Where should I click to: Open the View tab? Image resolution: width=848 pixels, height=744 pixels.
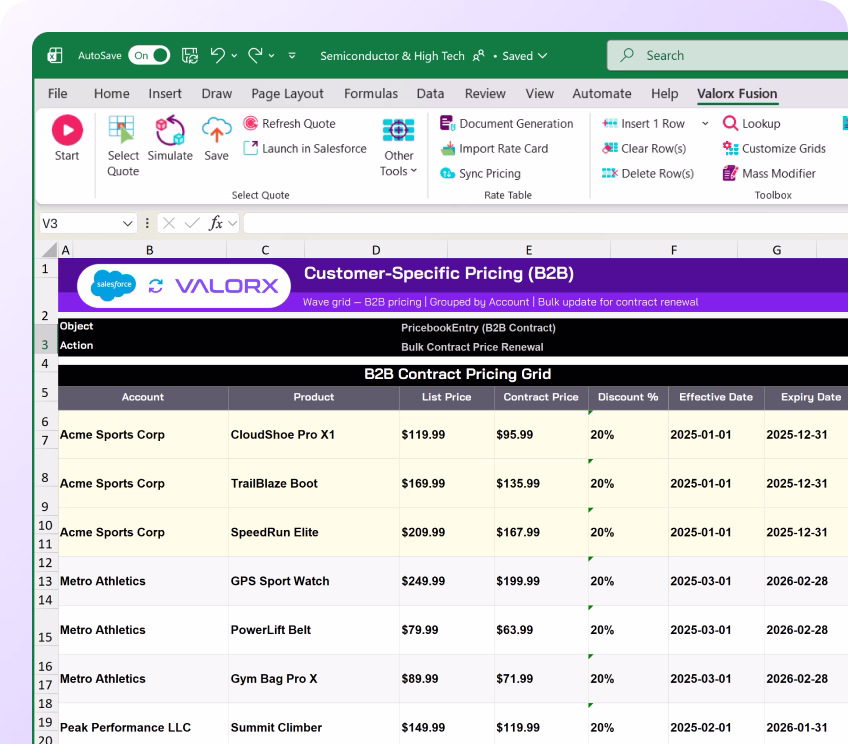(x=540, y=94)
